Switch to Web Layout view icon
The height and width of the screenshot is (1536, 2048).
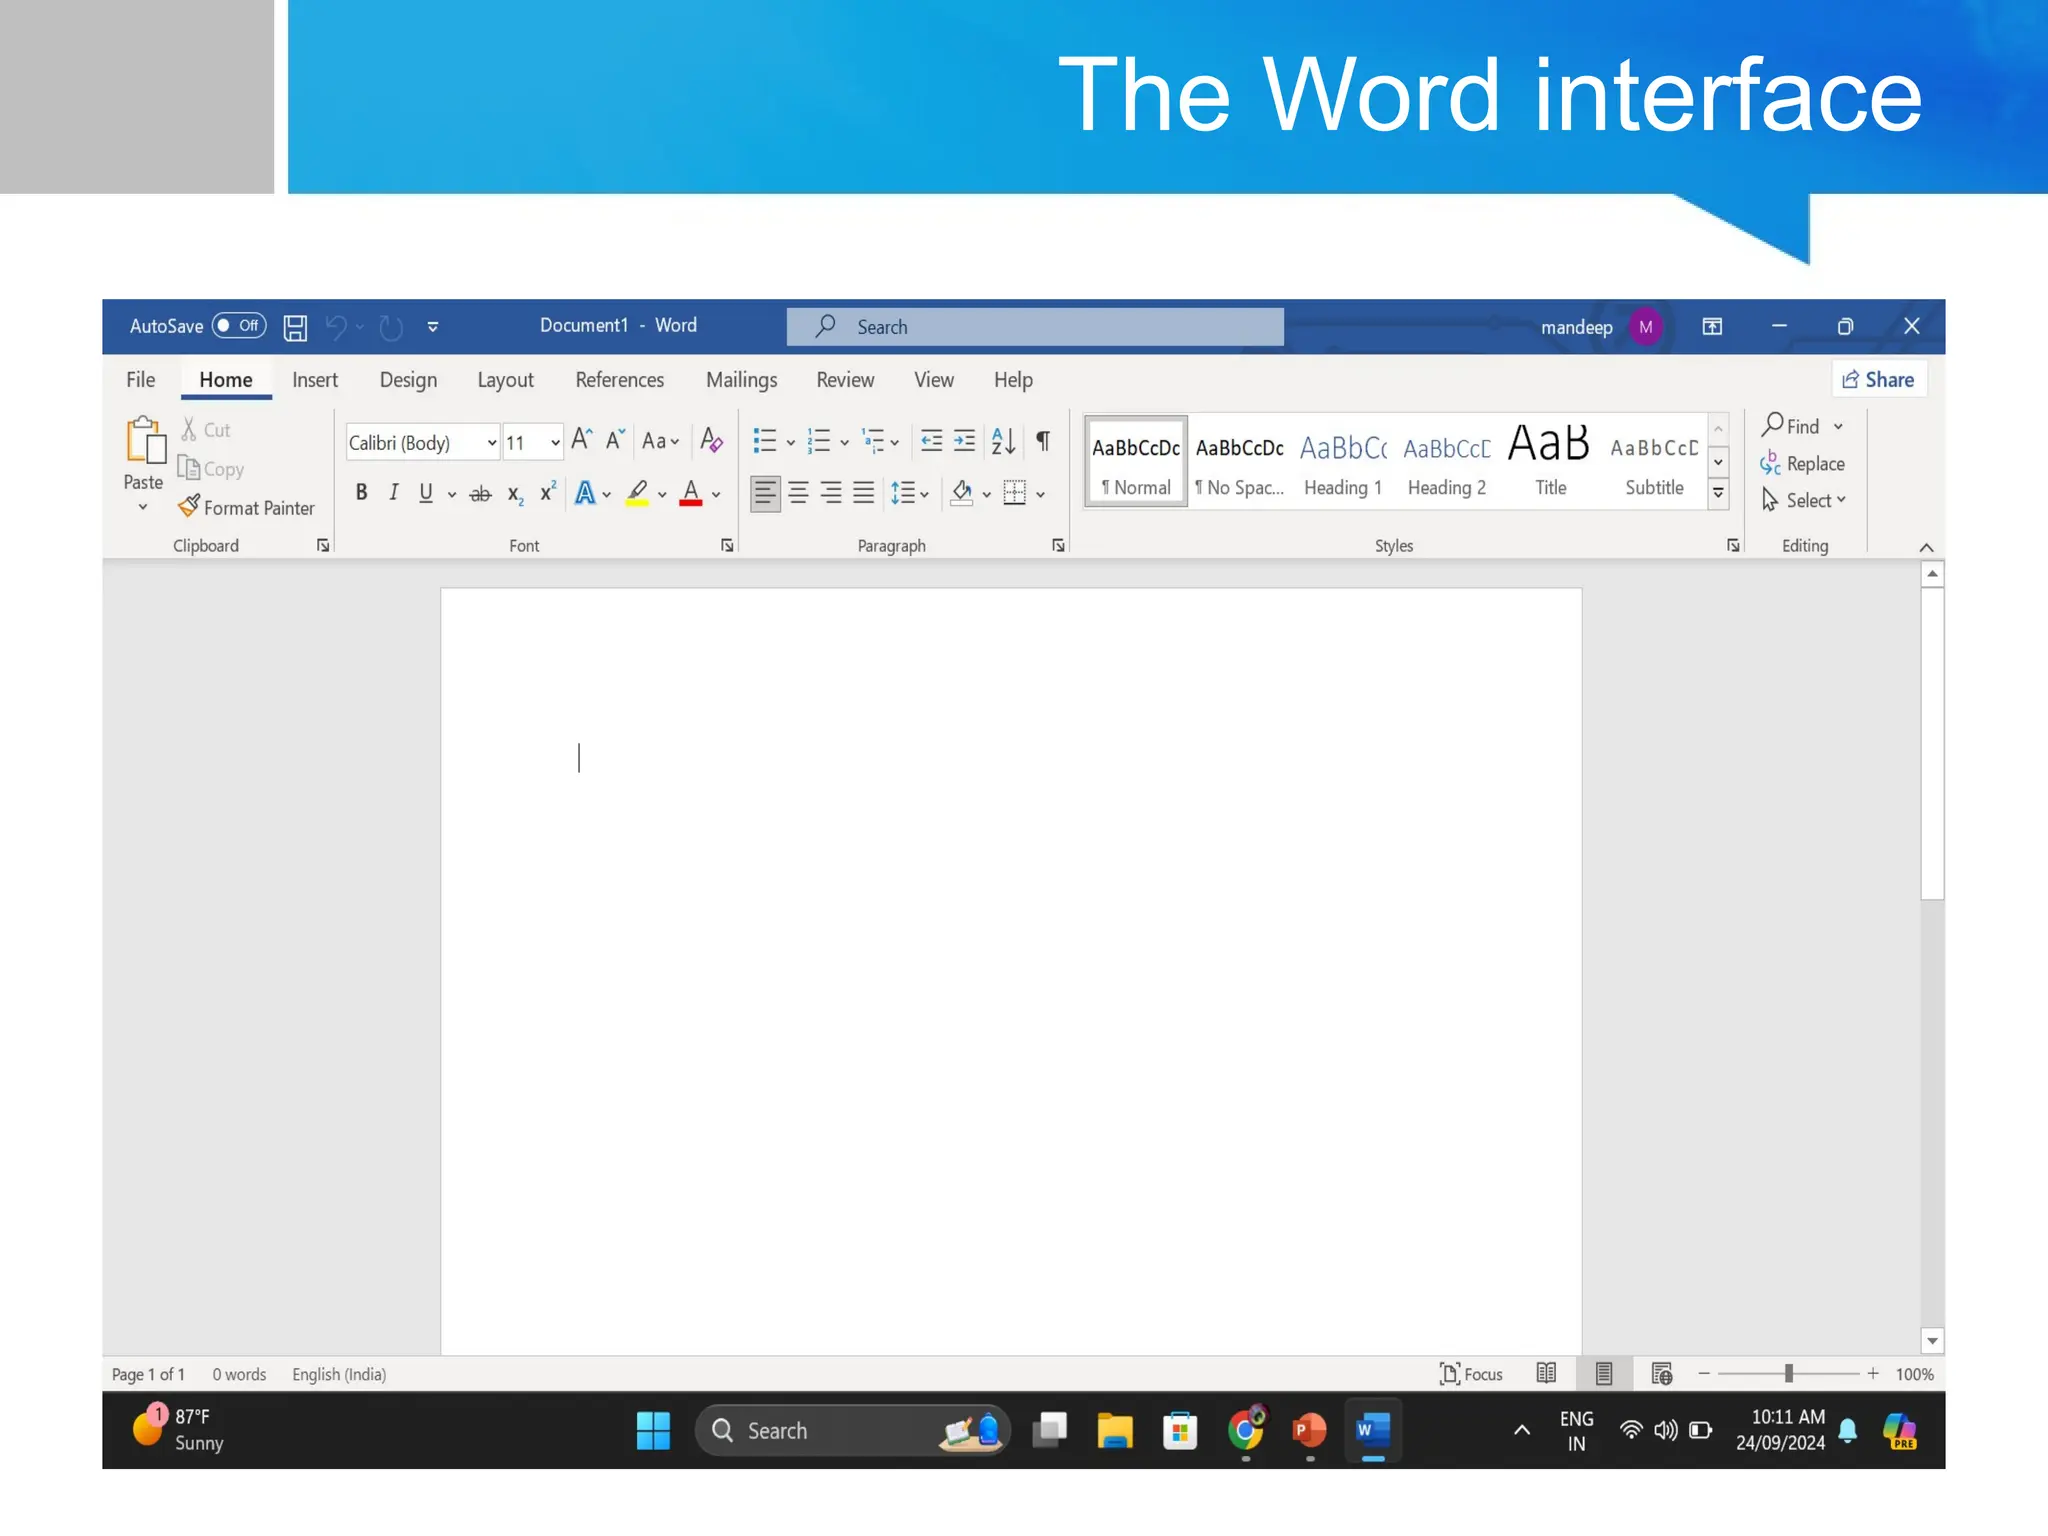[1662, 1374]
